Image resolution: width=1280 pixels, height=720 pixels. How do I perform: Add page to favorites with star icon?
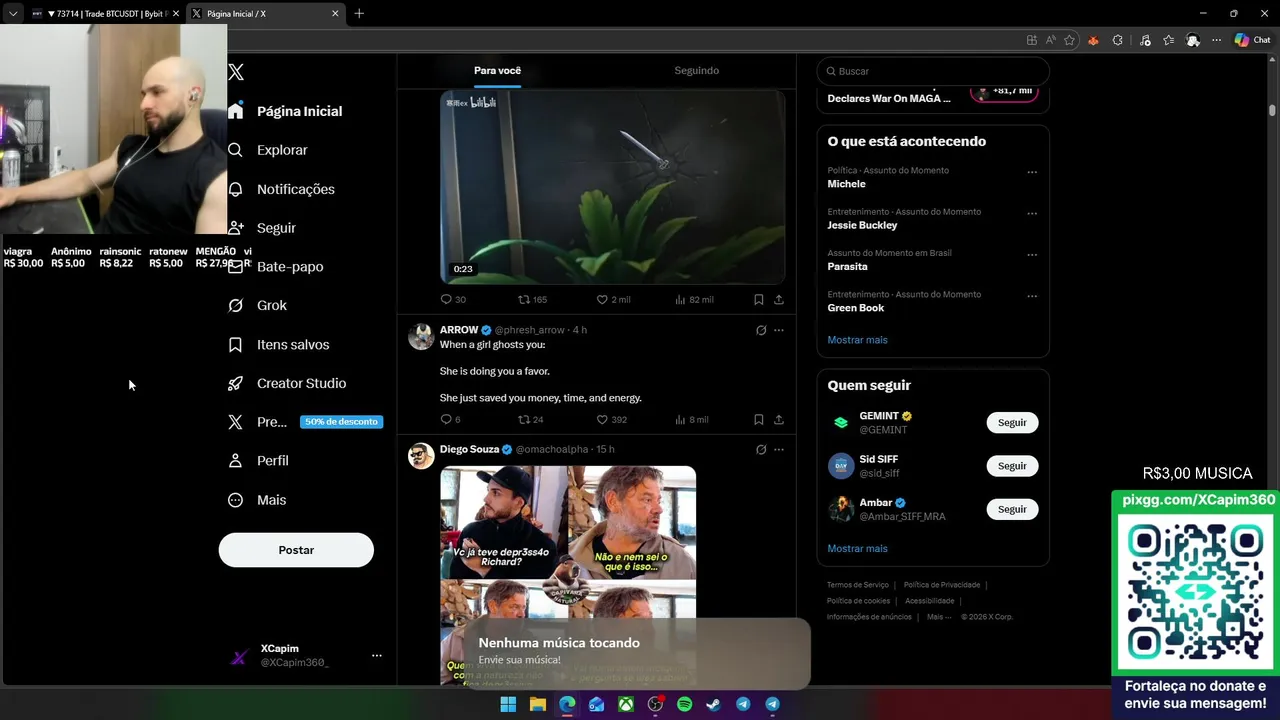tap(1070, 40)
